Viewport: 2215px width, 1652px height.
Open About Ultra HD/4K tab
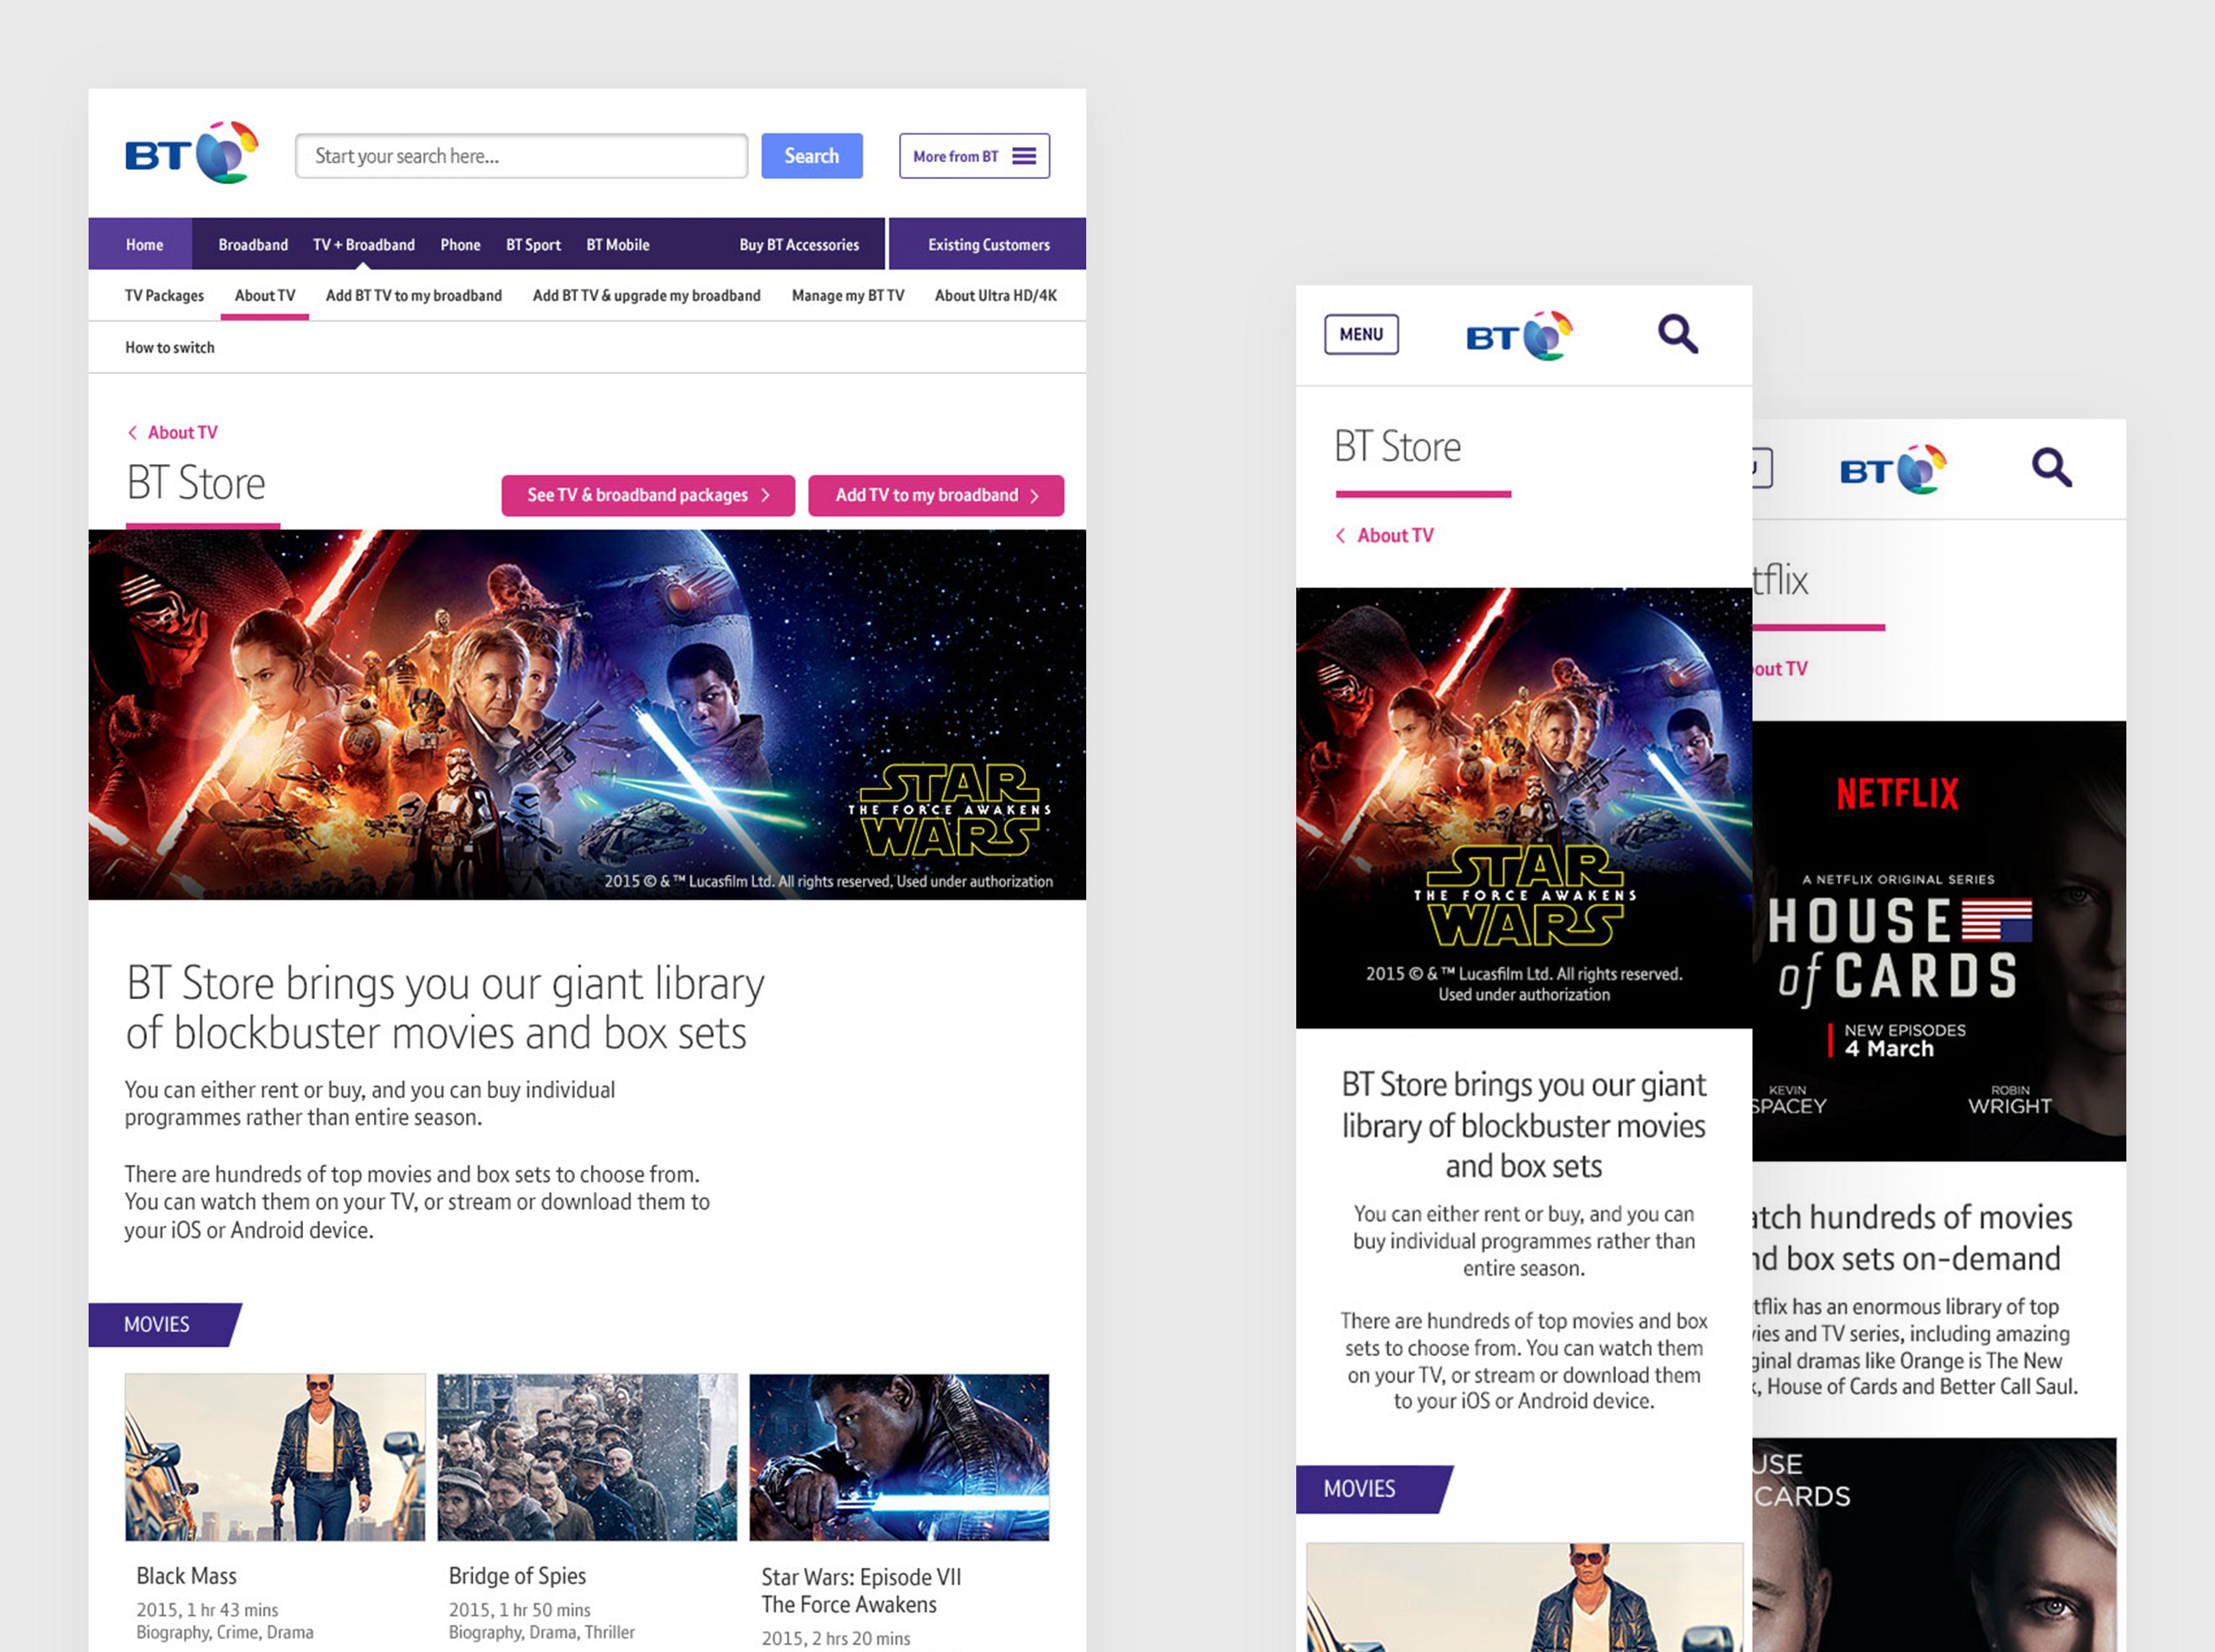996,295
